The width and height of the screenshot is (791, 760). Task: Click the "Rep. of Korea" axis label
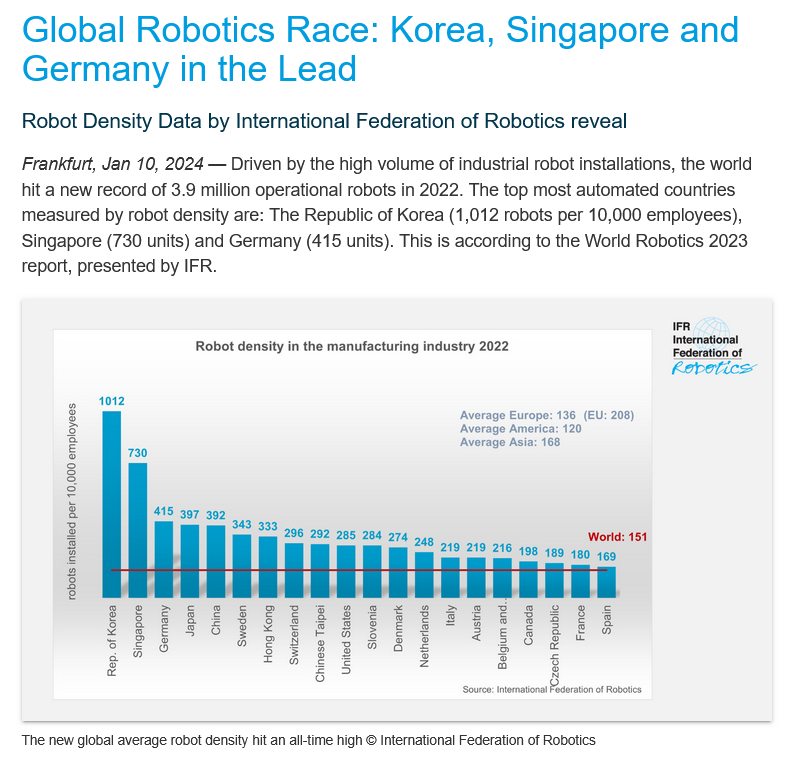(111, 640)
